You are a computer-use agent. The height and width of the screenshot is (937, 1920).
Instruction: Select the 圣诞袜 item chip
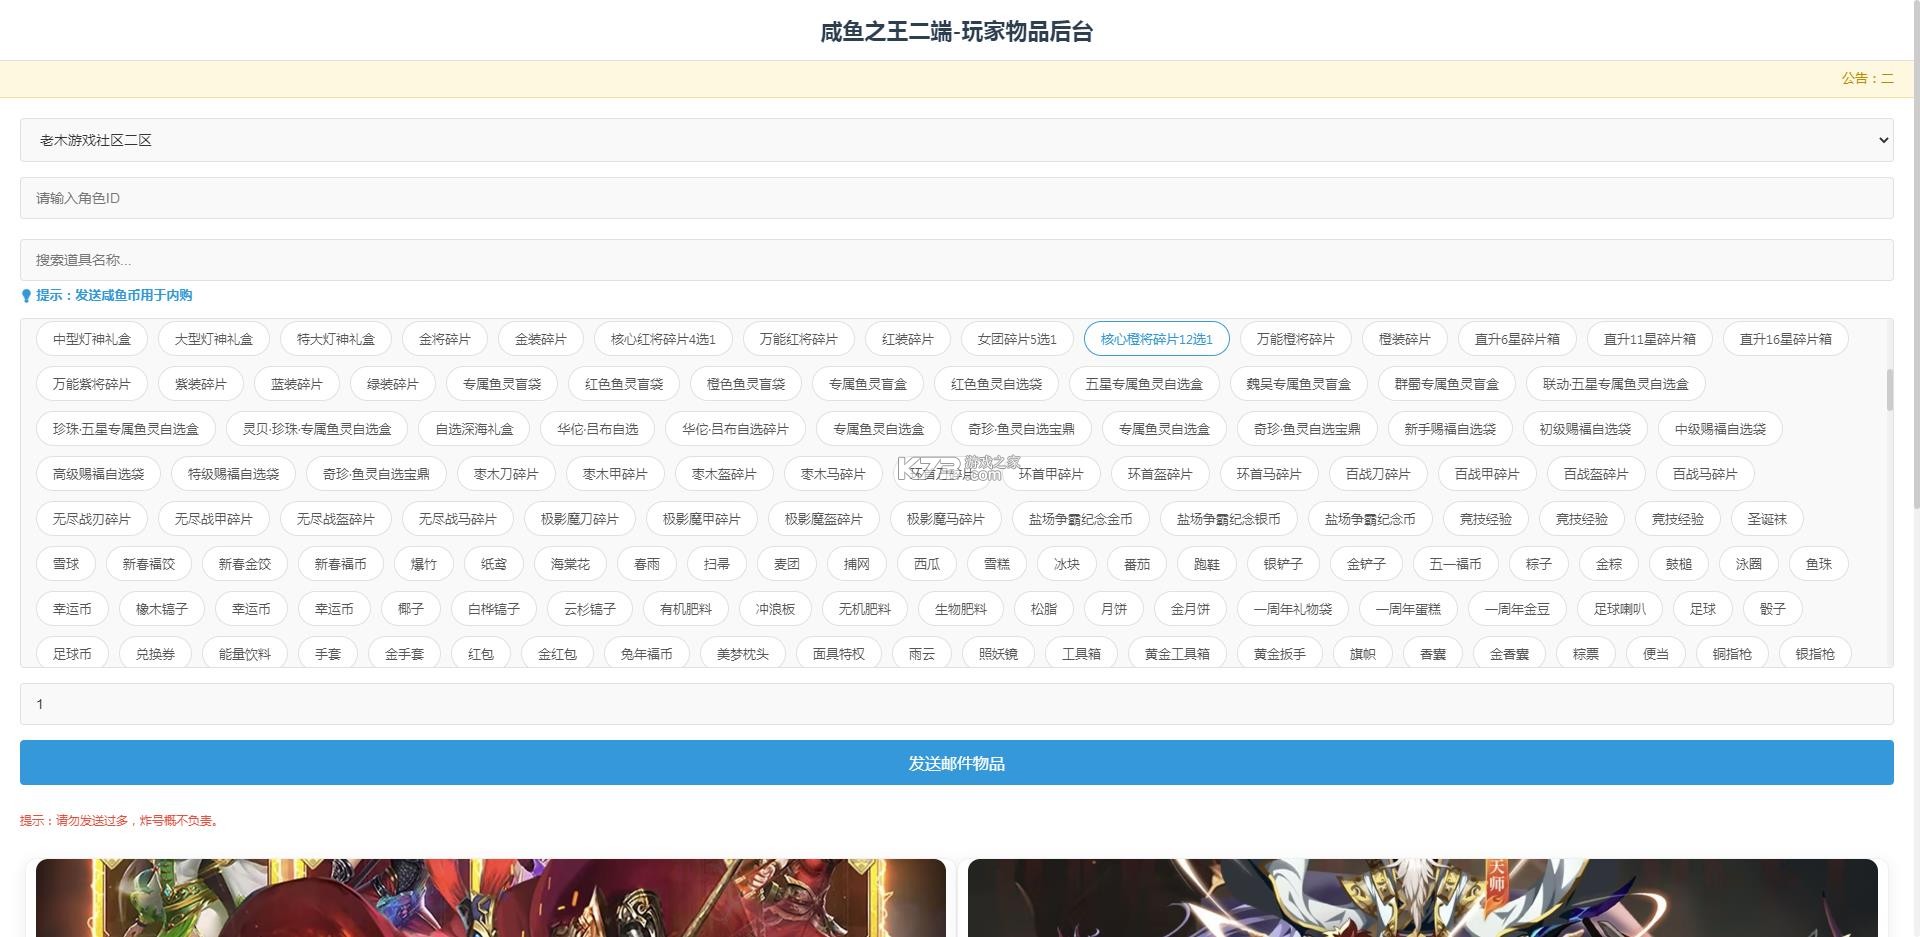pyautogui.click(x=1767, y=519)
